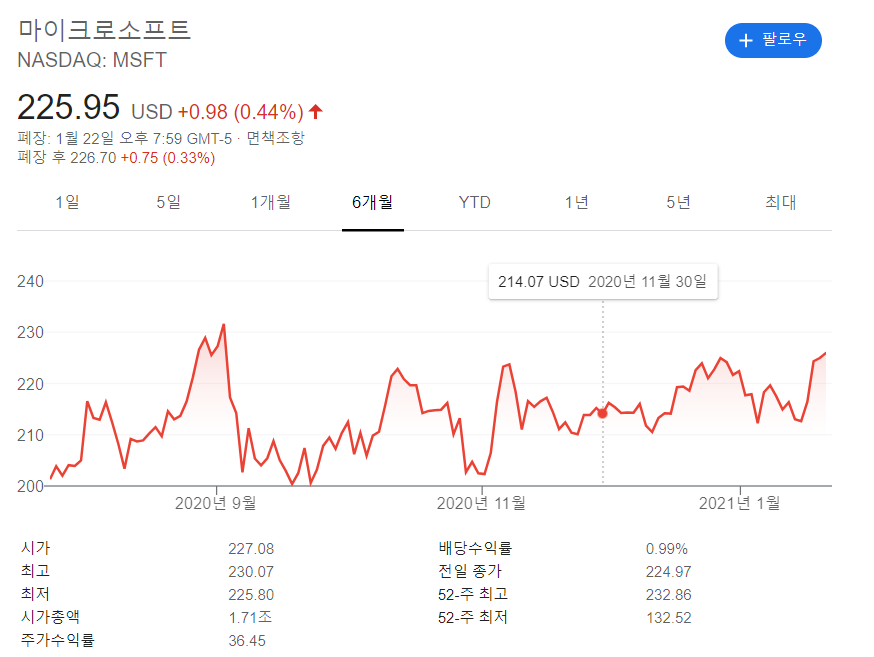Click the 팔로우 follow button
874x657 pixels.
(773, 40)
